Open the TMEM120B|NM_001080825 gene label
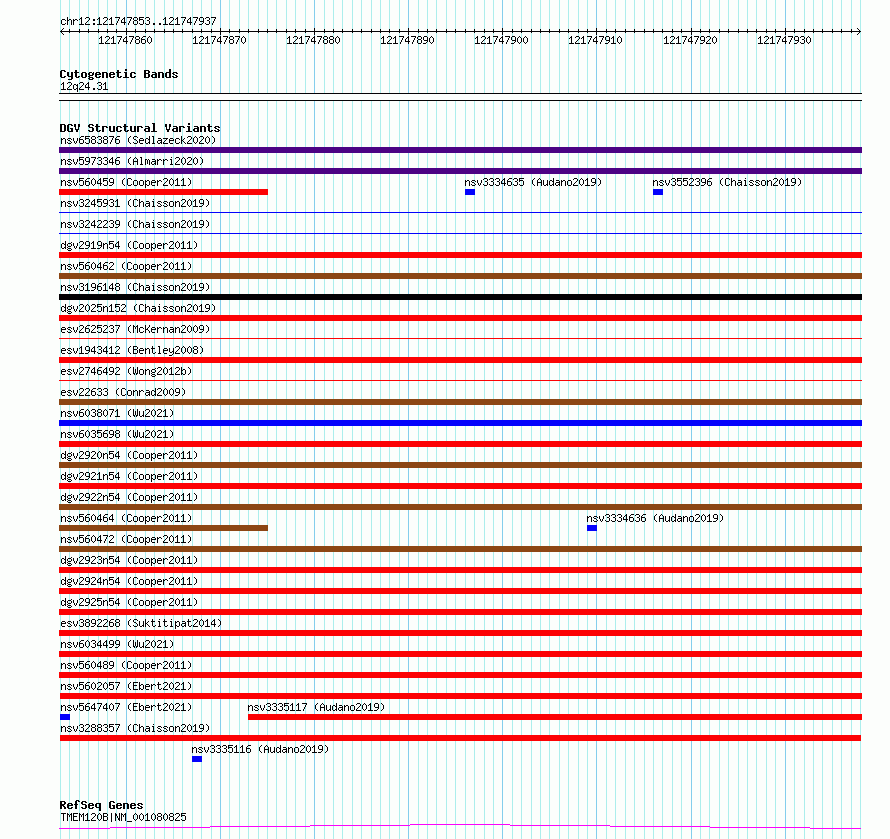The image size is (890, 839). point(123,817)
